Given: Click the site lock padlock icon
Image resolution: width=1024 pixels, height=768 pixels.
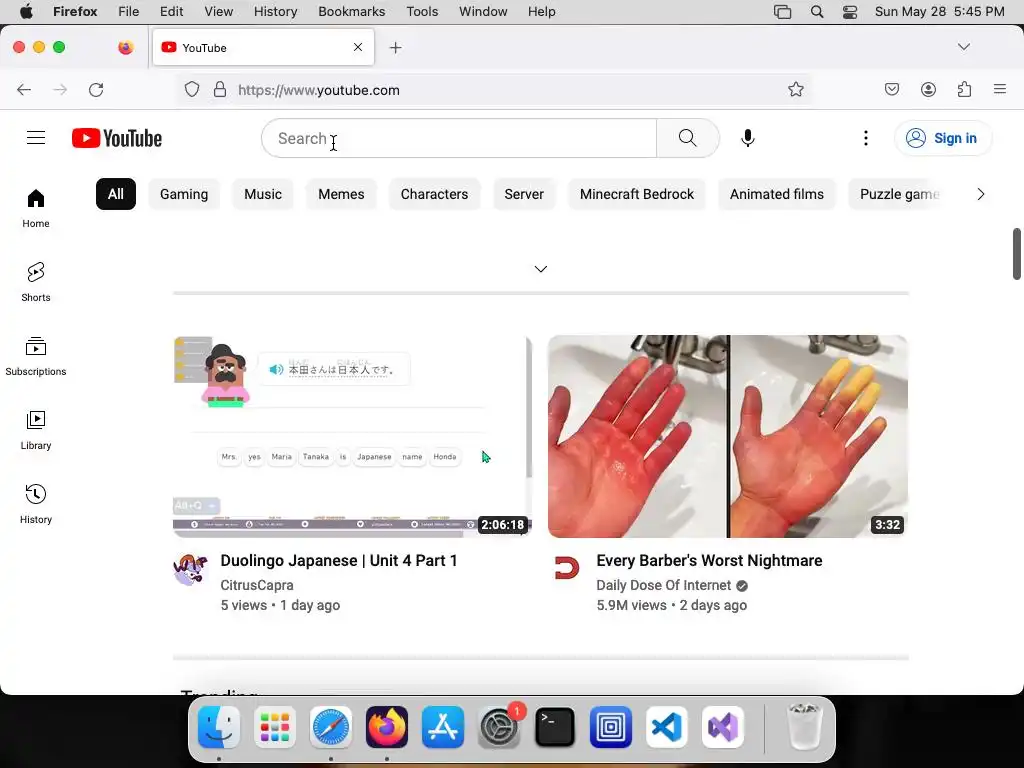Looking at the screenshot, I should pyautogui.click(x=220, y=89).
